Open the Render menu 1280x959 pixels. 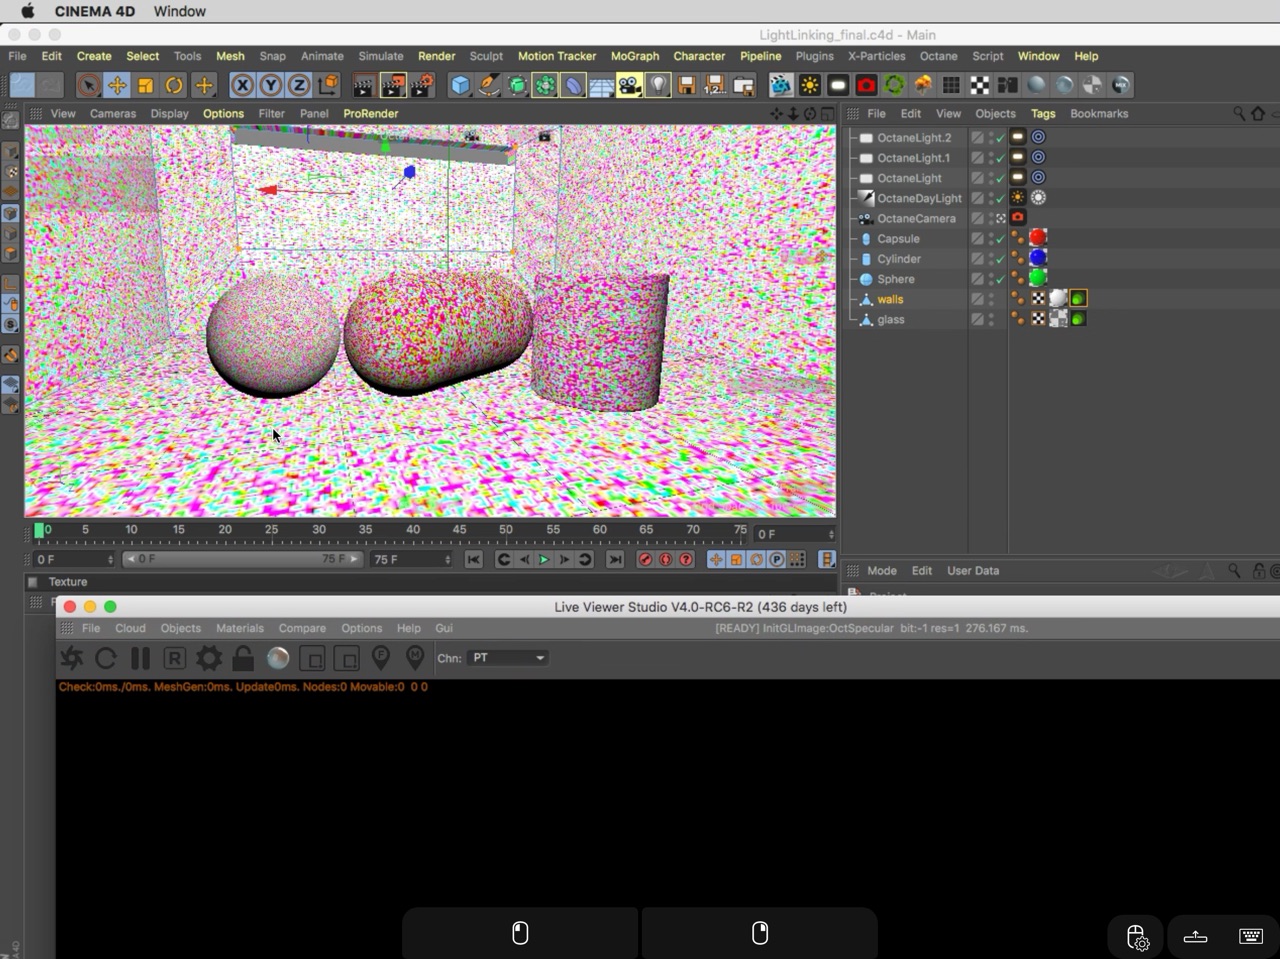point(437,56)
